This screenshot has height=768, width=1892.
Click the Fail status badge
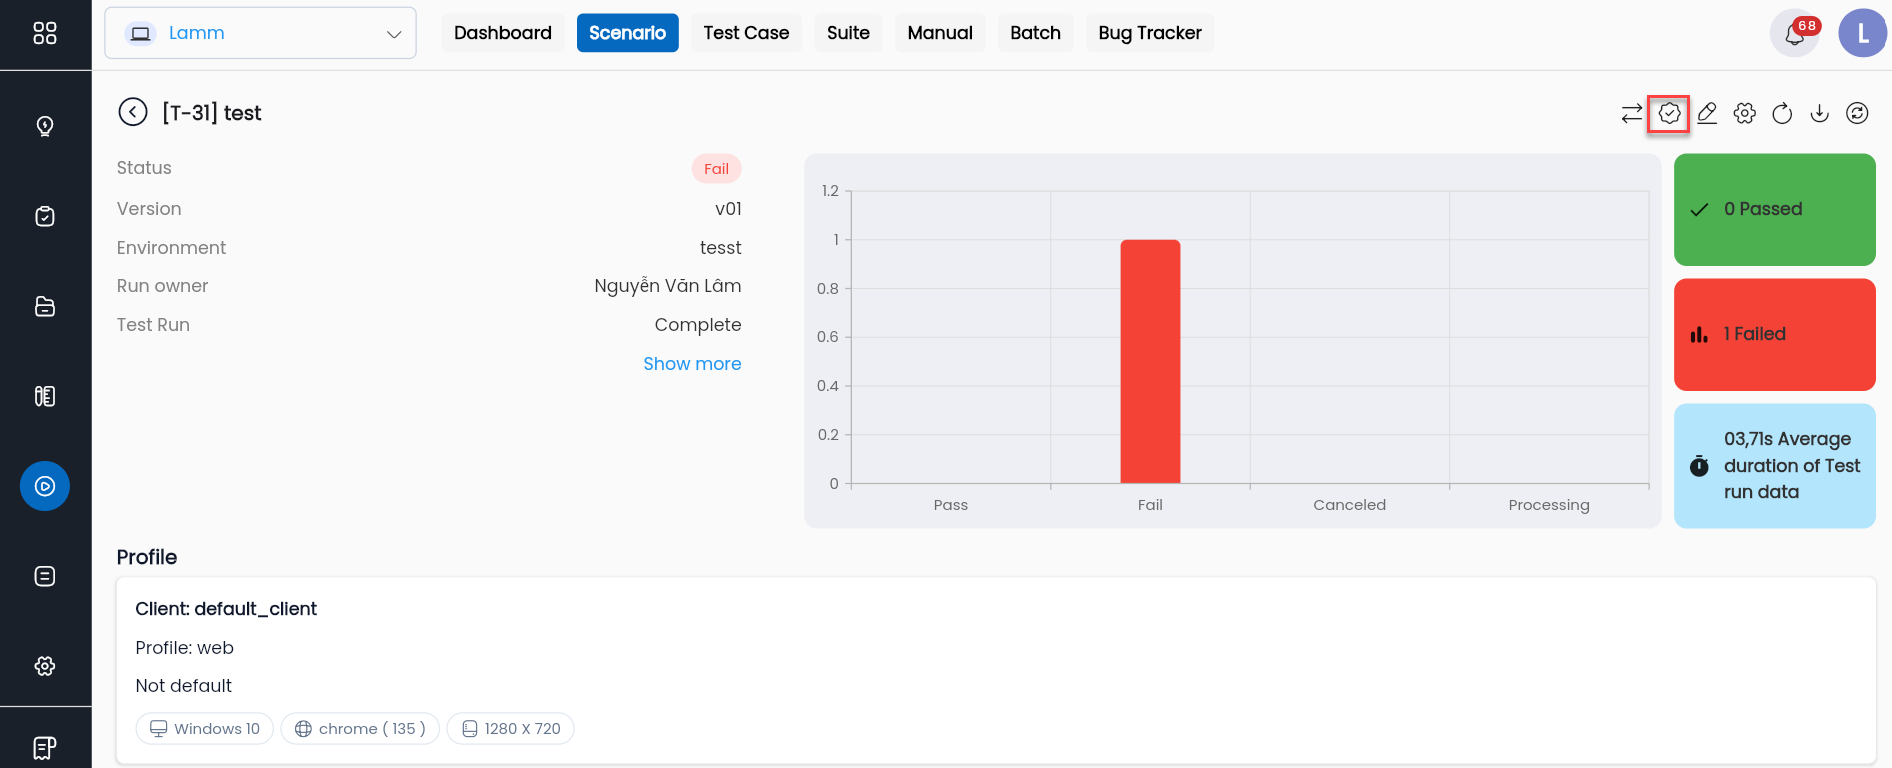[x=716, y=169]
